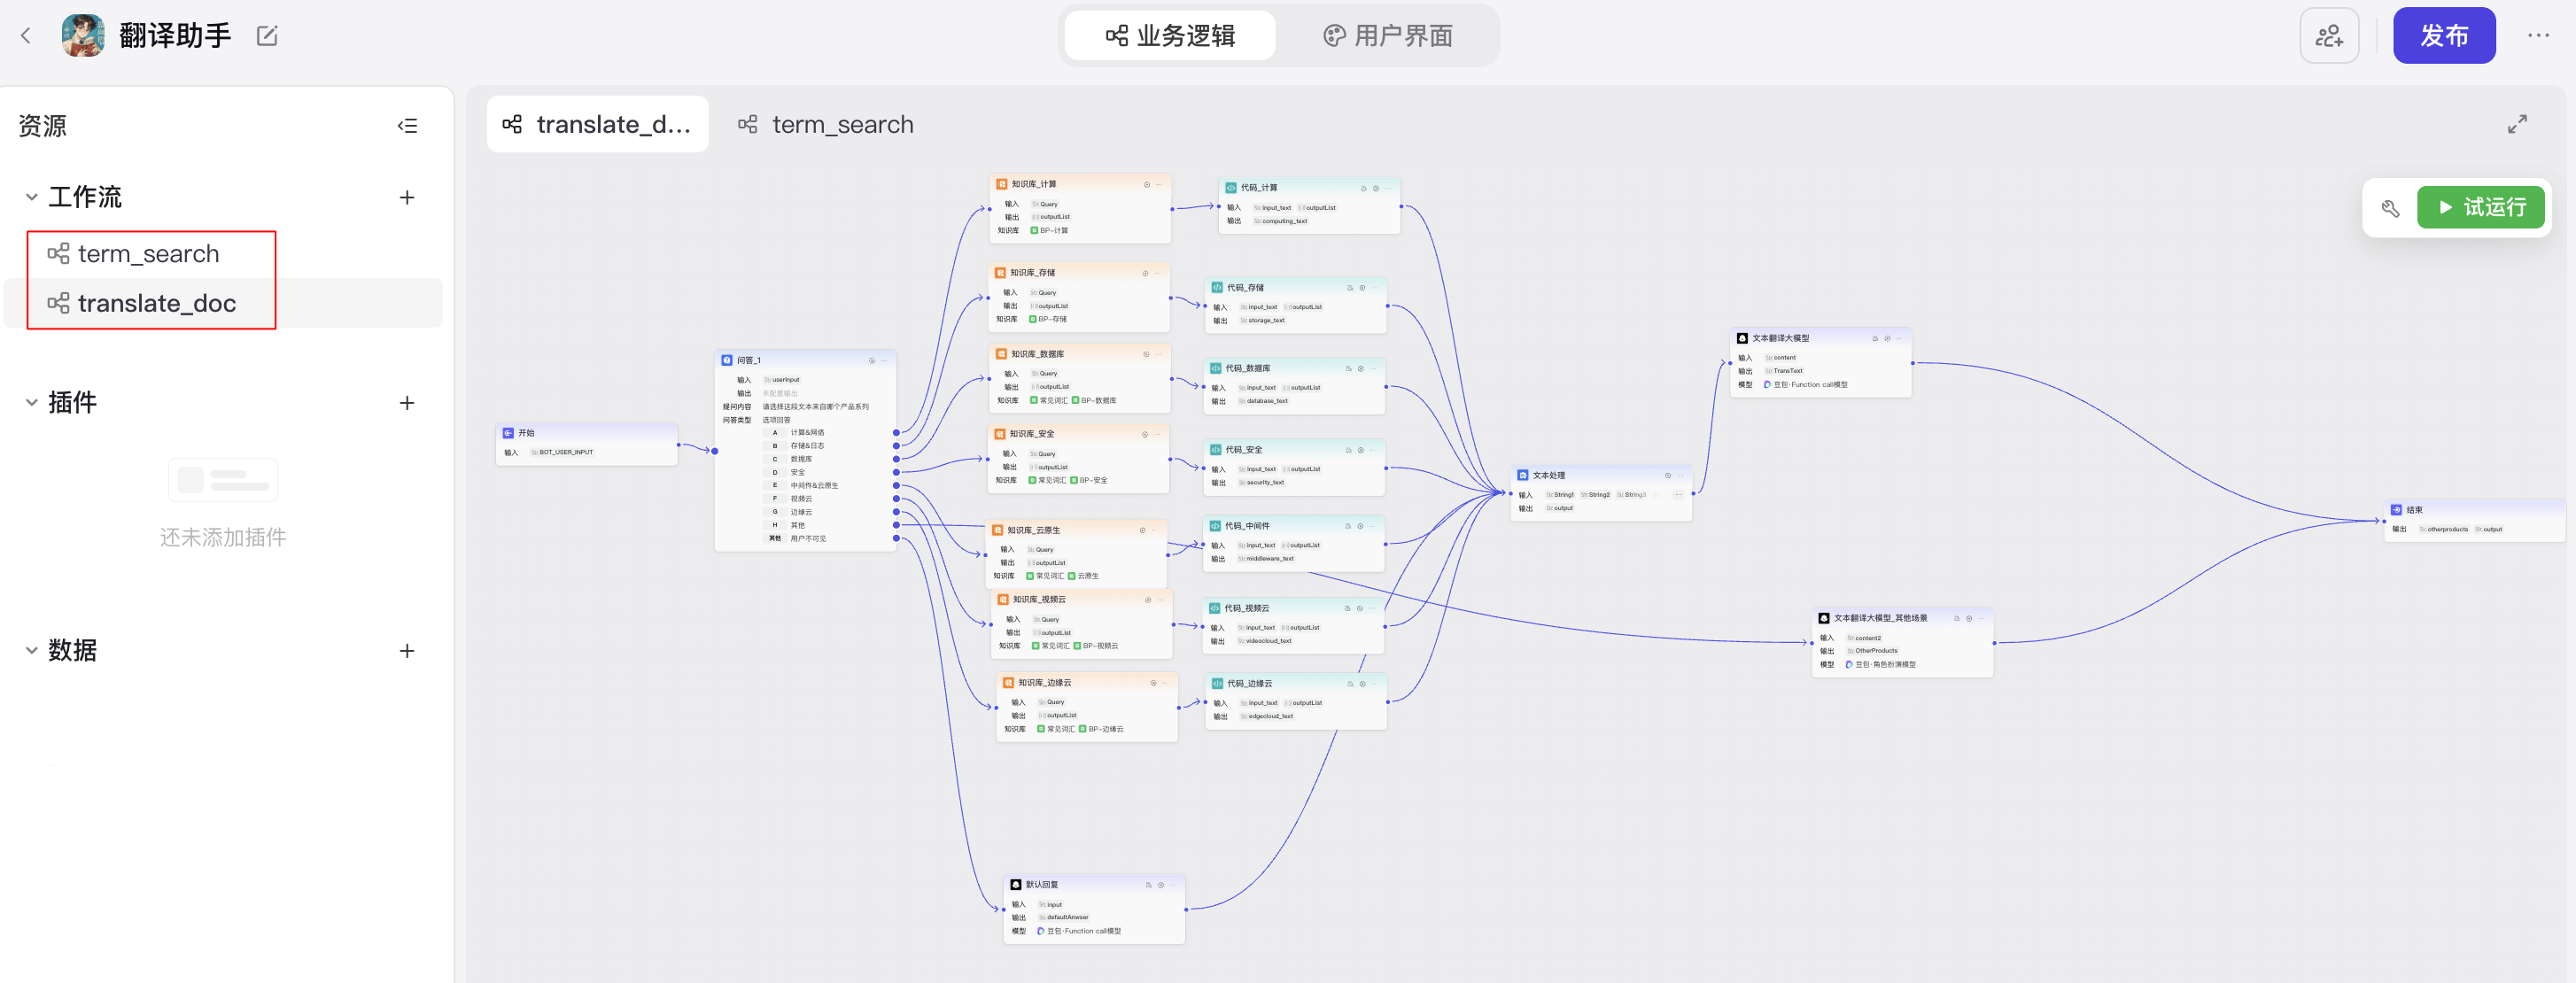
Task: Switch to the term_search canvas tab
Action: [826, 125]
